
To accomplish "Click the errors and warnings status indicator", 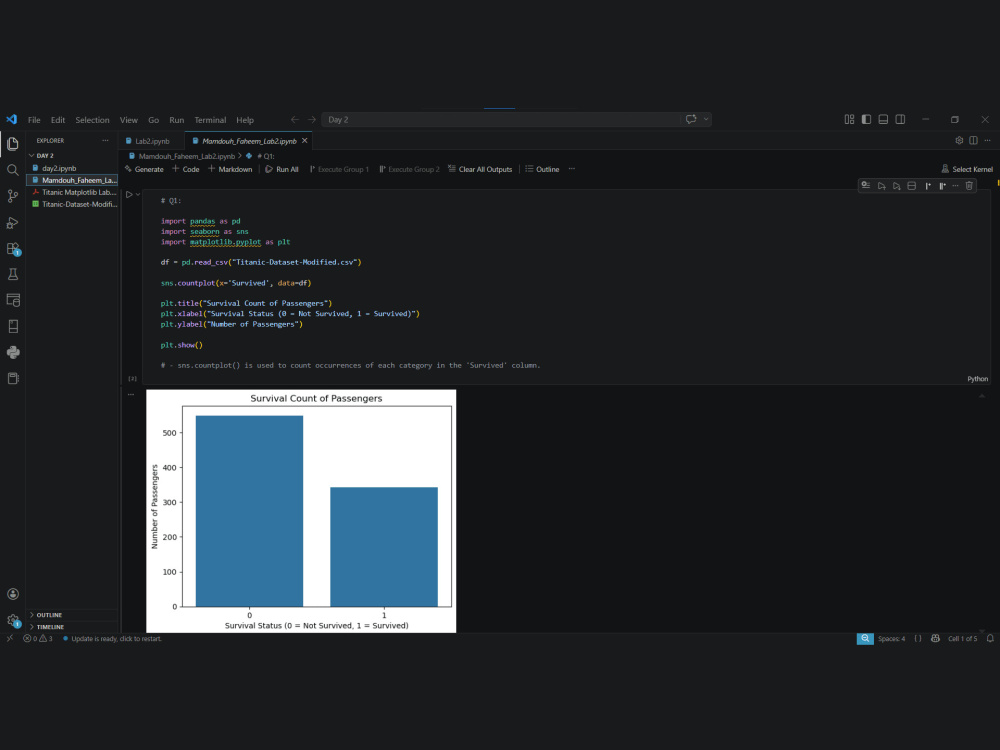I will click(38, 638).
